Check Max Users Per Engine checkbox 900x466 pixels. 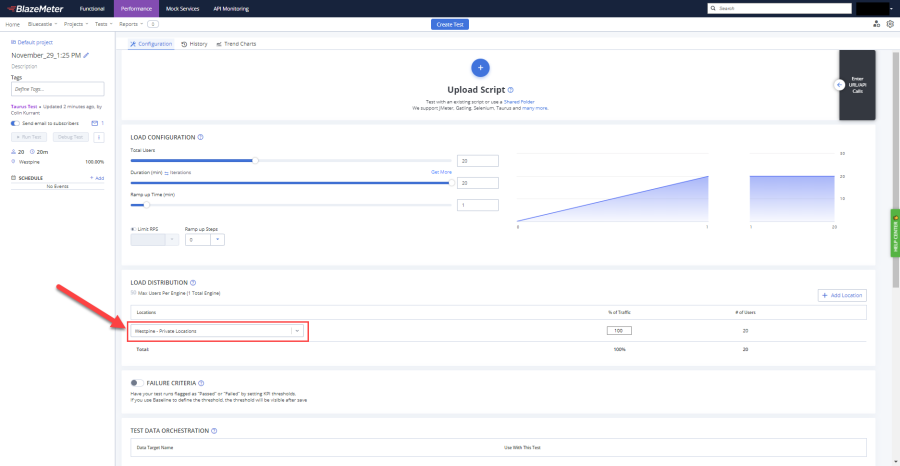pos(134,293)
